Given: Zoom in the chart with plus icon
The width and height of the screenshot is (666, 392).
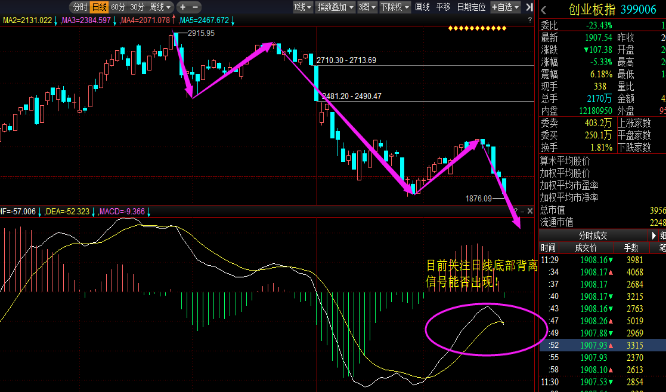Looking at the screenshot, I should tap(183, 7).
